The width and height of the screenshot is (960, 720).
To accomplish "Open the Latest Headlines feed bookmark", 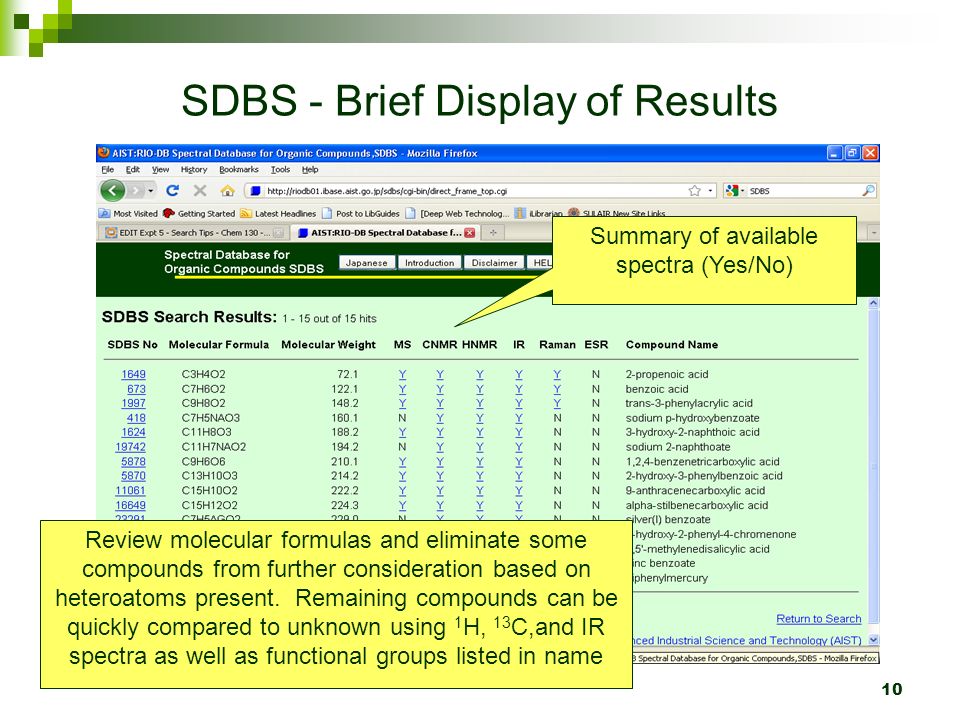I will click(278, 214).
